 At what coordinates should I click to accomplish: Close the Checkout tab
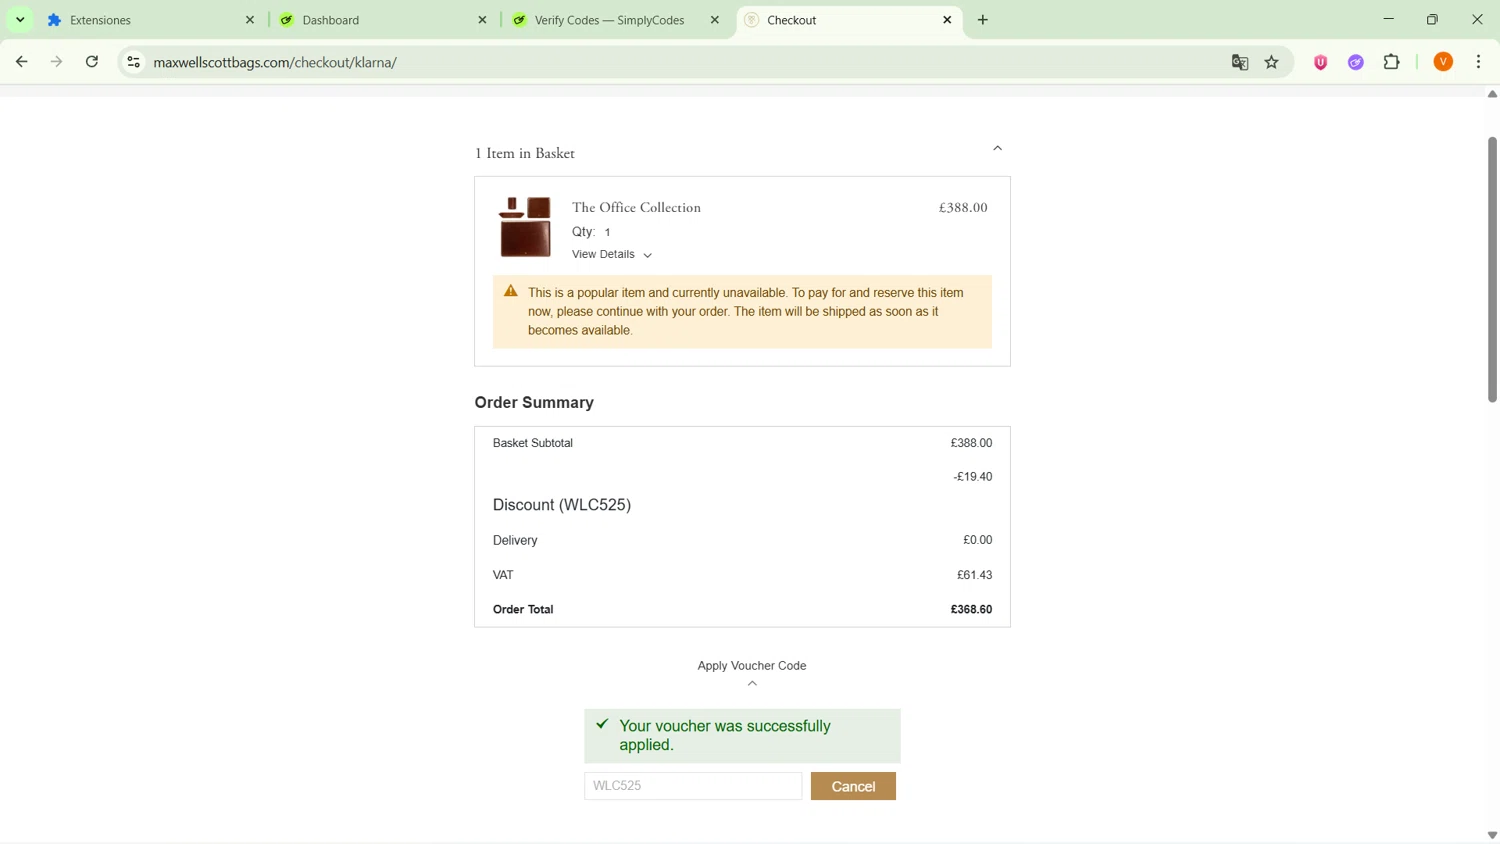(x=947, y=20)
